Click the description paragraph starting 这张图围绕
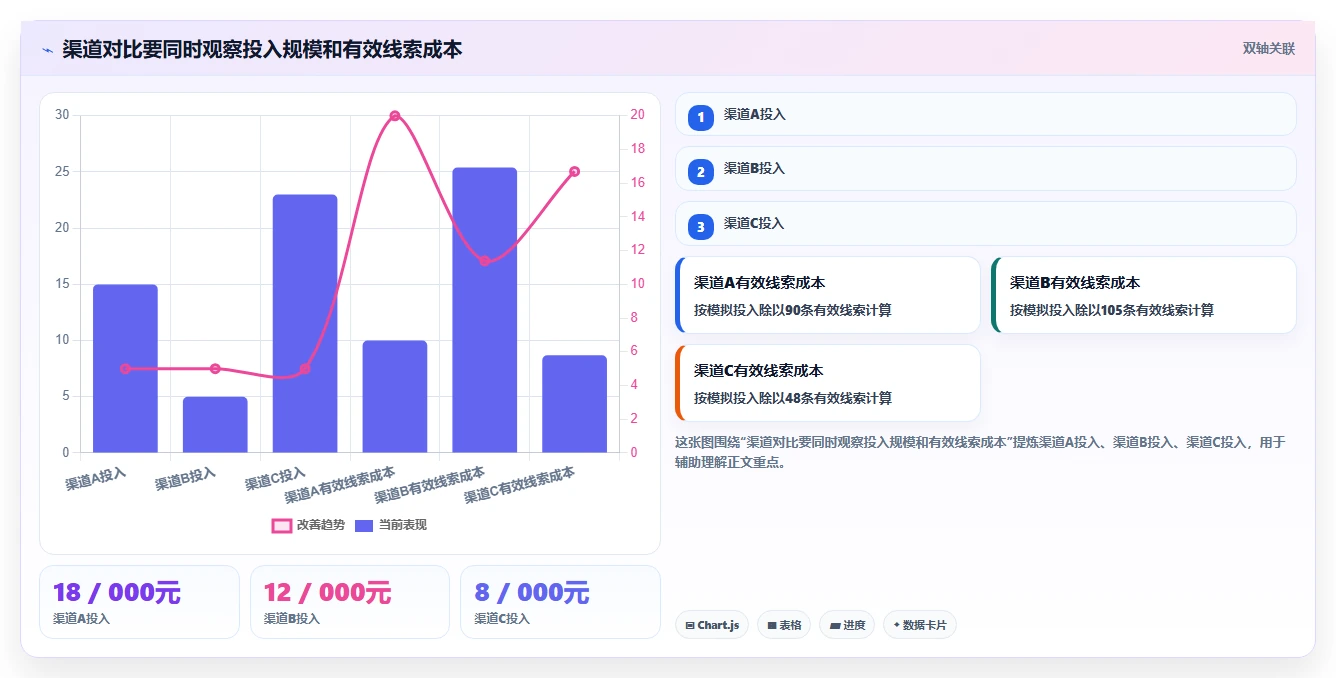This screenshot has height=678, width=1336. [981, 452]
